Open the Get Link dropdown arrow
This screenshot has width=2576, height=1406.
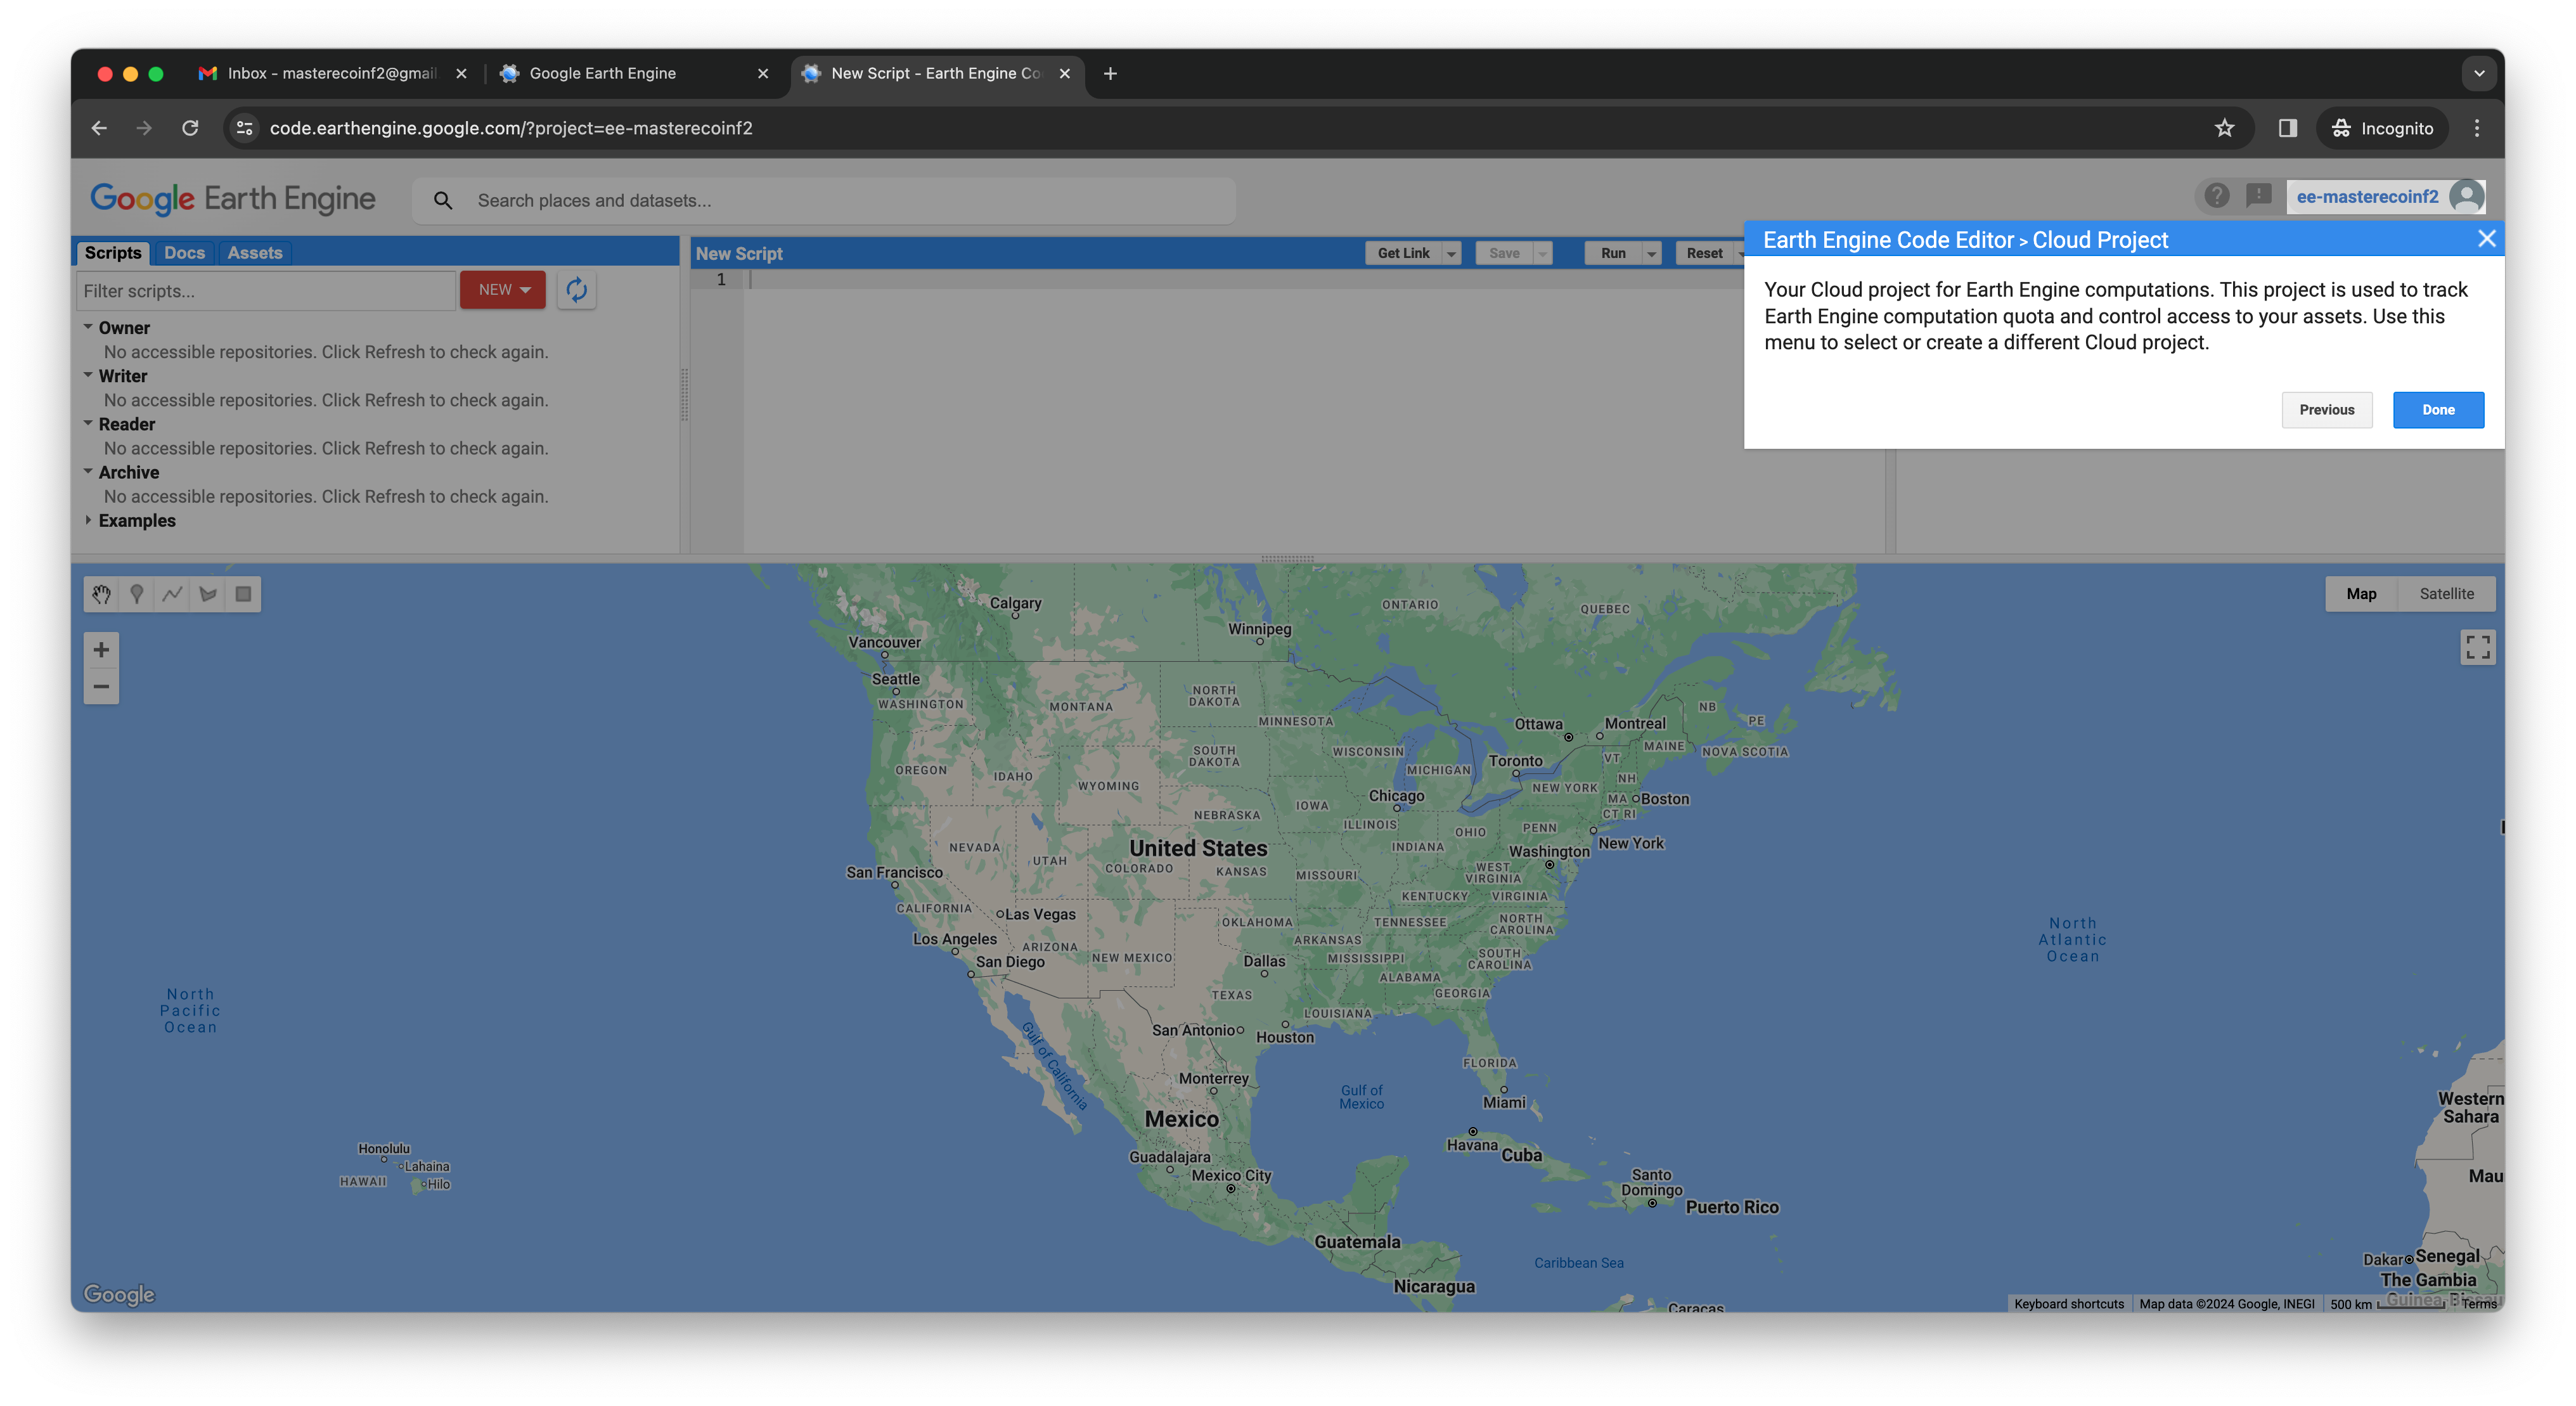click(x=1451, y=254)
